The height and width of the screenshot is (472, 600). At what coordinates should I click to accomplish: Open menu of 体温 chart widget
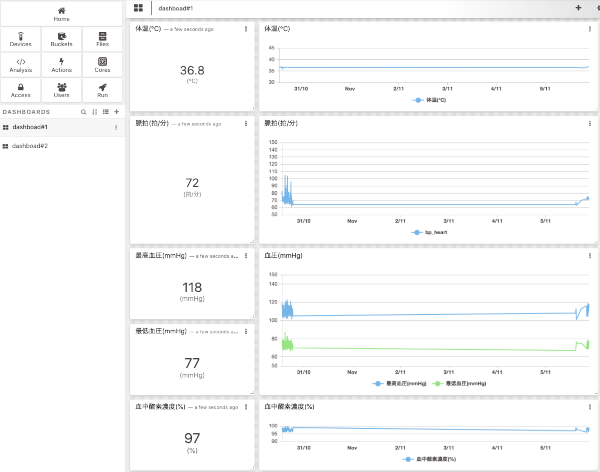(x=590, y=29)
